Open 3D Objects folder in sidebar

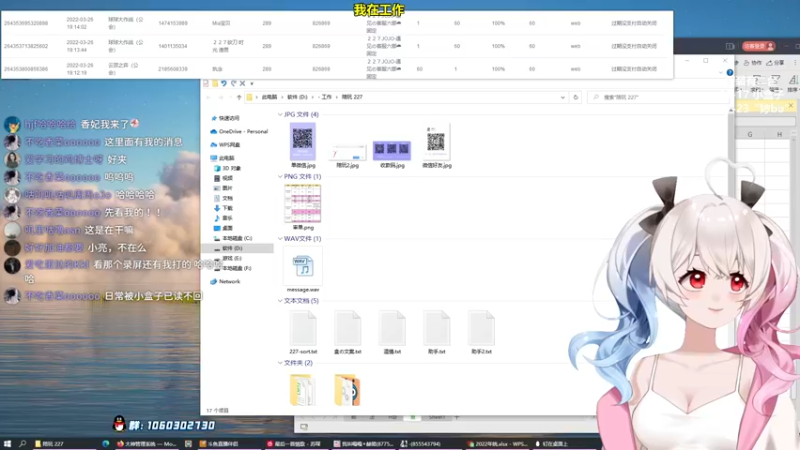click(x=227, y=168)
